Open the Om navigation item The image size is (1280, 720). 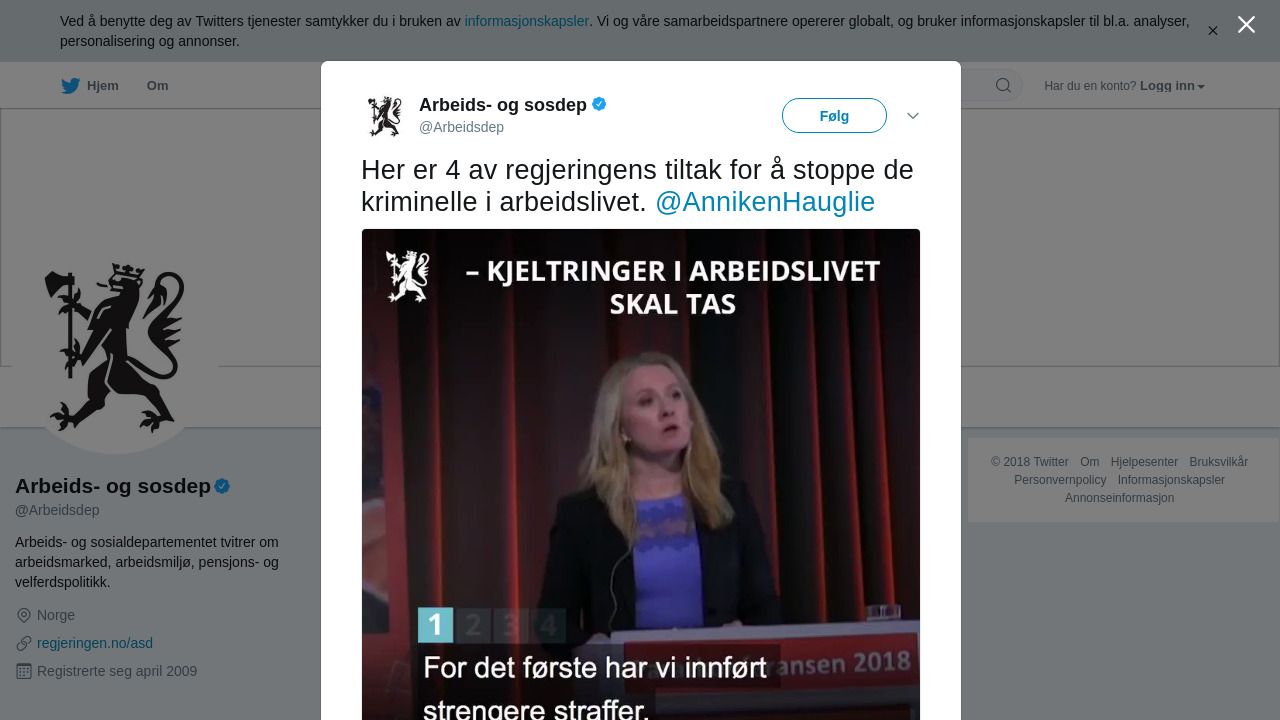(x=158, y=86)
